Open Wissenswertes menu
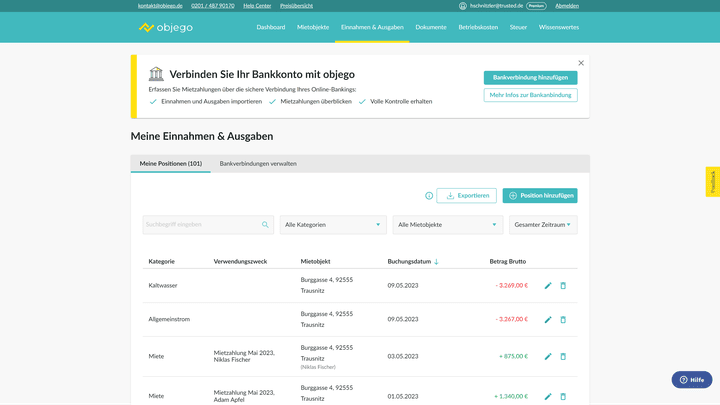 (x=559, y=27)
